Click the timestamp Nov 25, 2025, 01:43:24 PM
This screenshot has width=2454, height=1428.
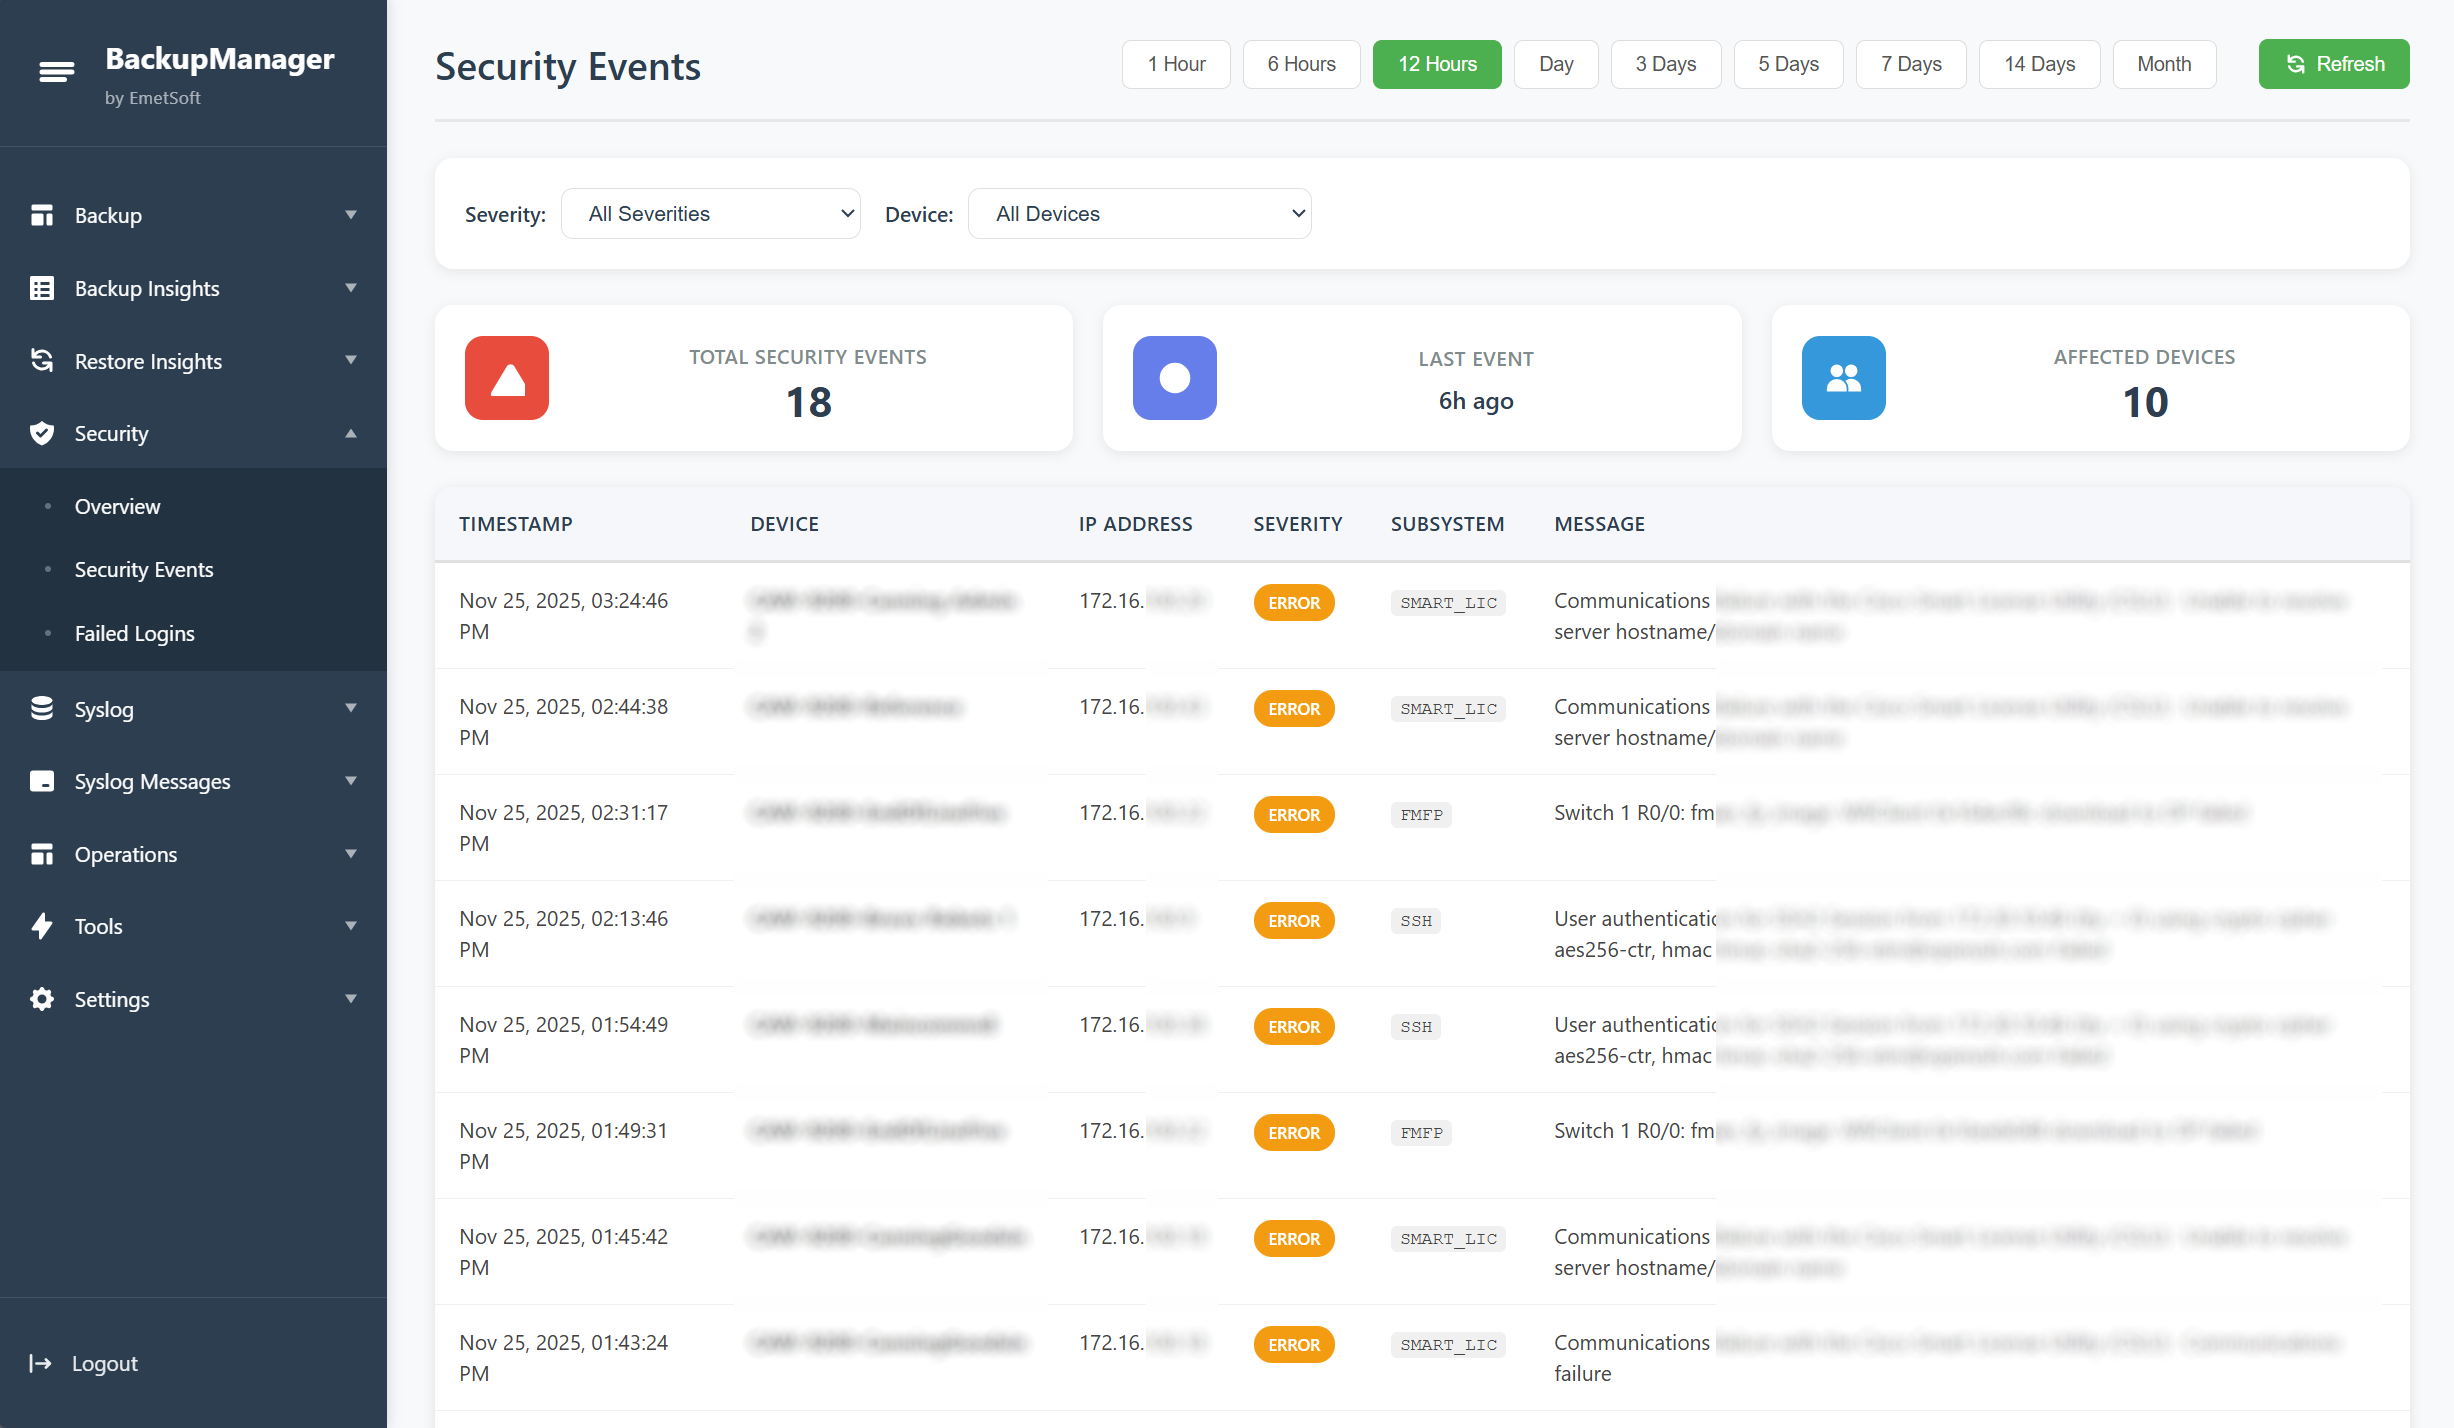pos(564,1358)
